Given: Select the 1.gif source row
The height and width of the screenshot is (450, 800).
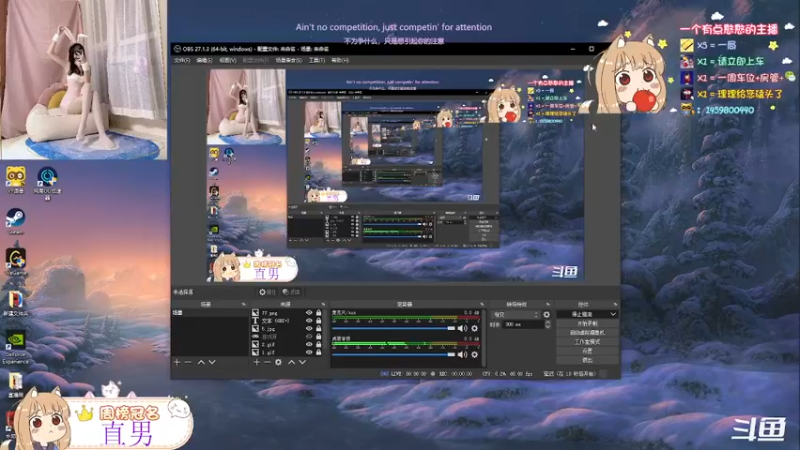Looking at the screenshot, I should tap(287, 352).
